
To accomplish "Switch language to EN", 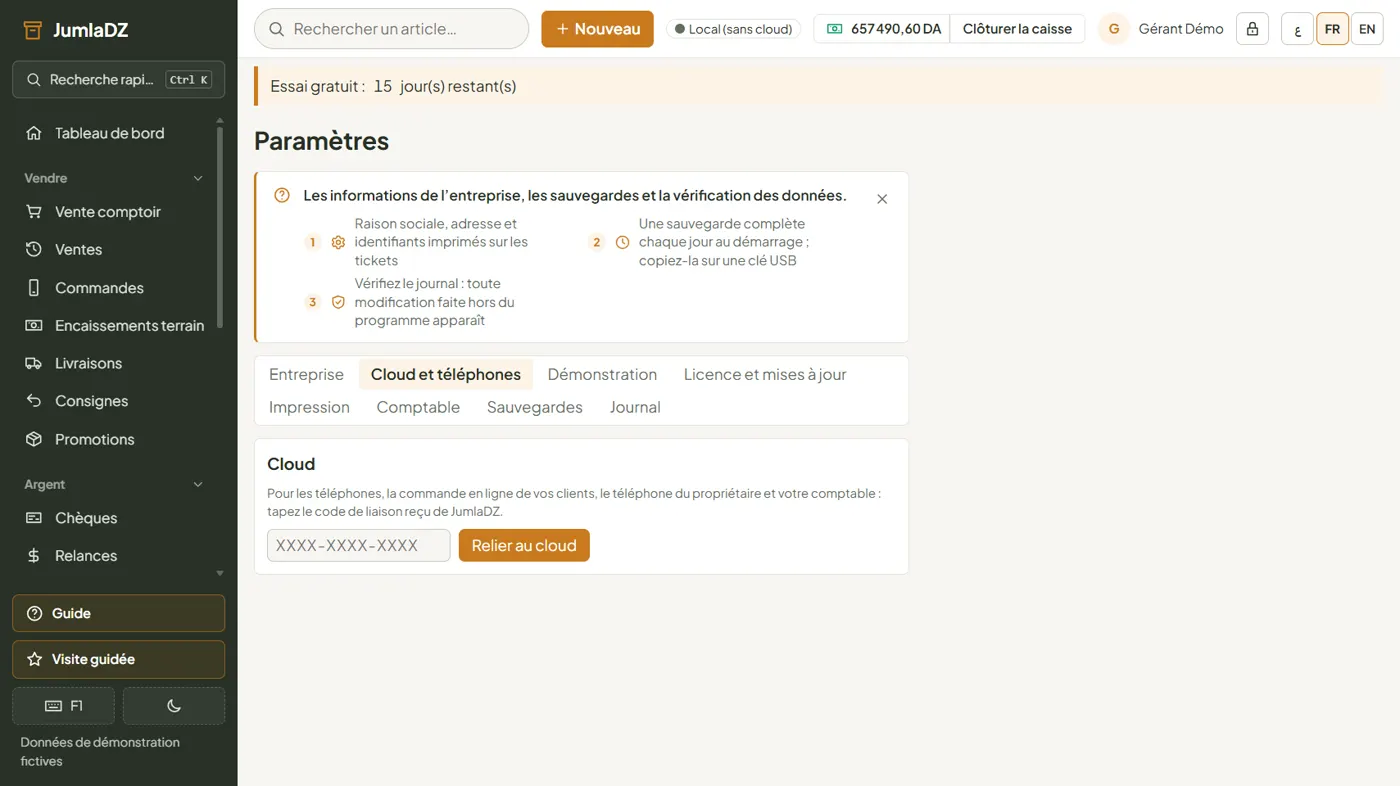I will tap(1367, 29).
